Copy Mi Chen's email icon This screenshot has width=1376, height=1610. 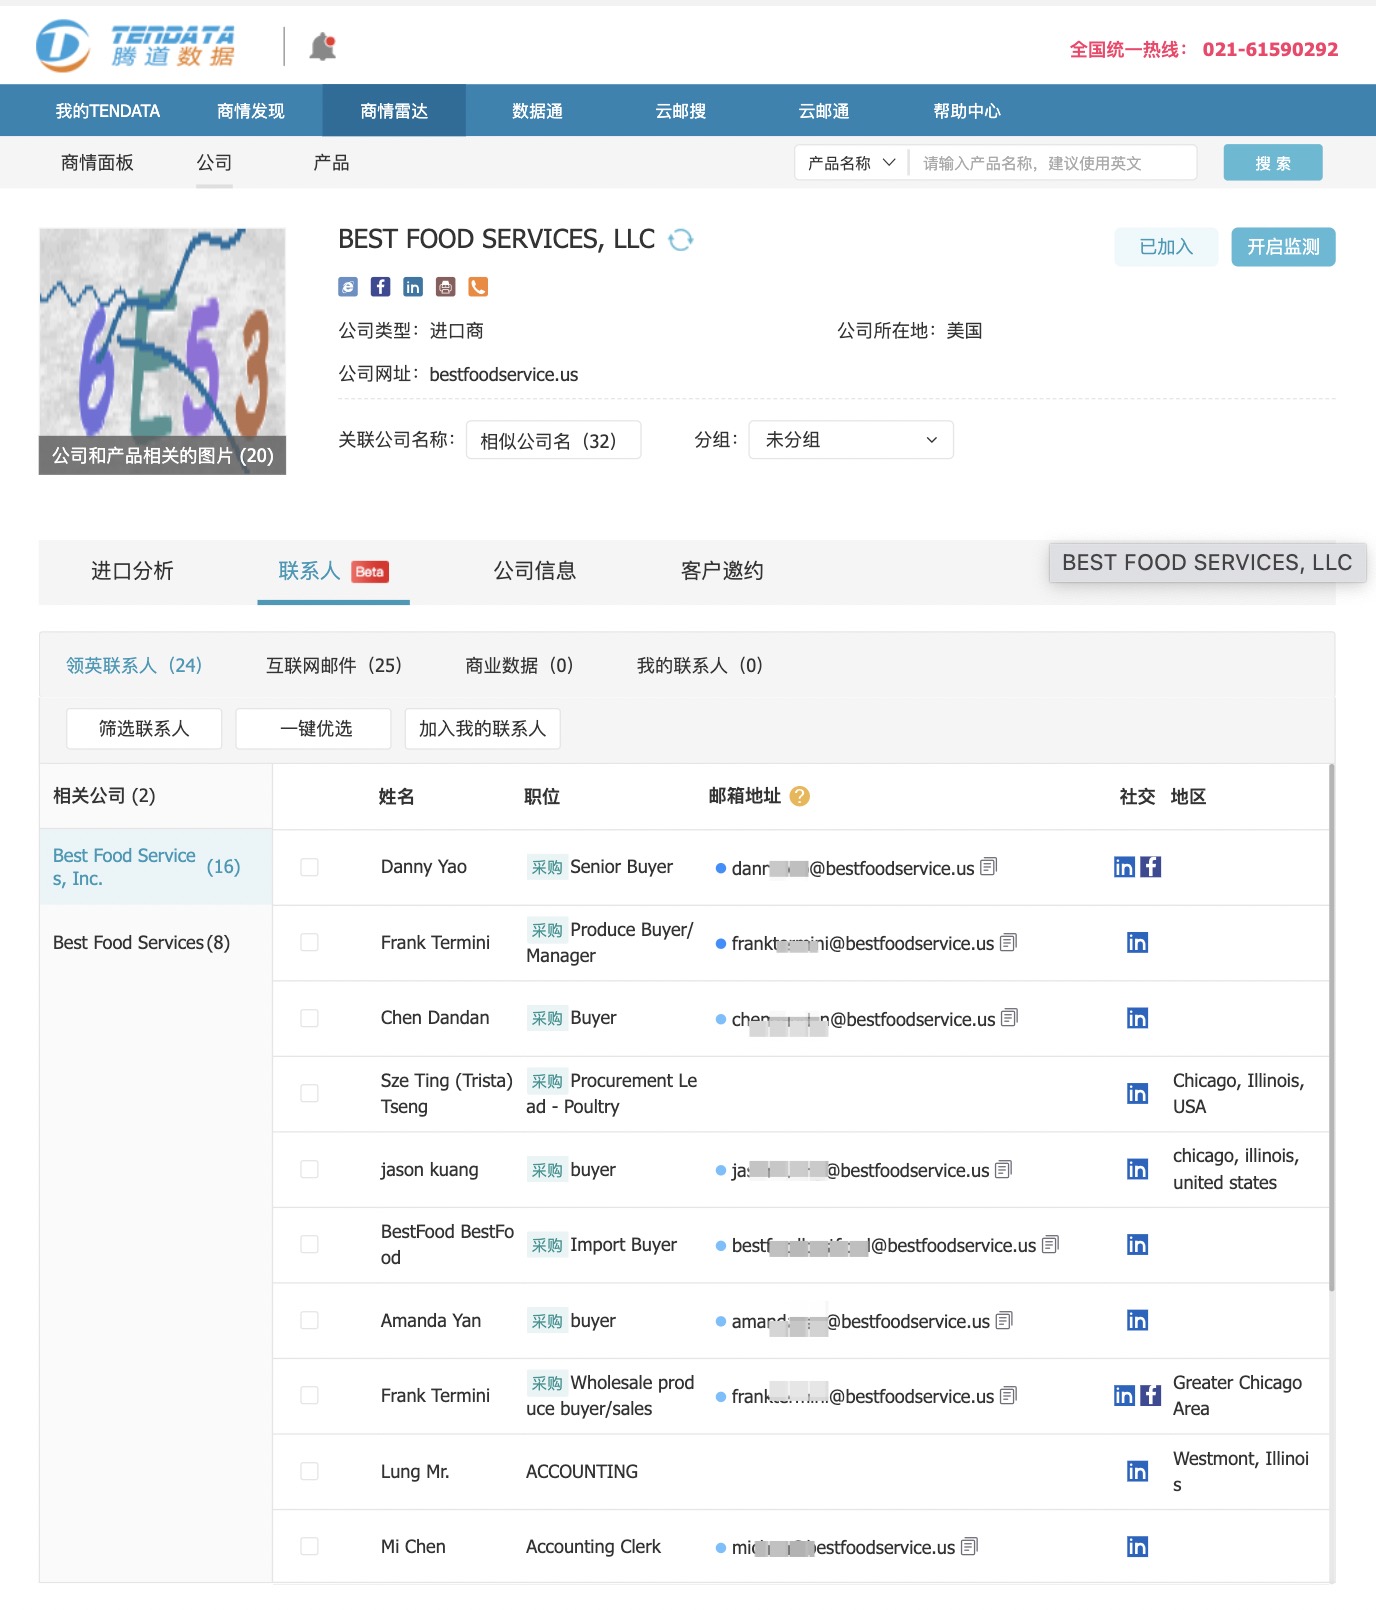(x=969, y=1547)
